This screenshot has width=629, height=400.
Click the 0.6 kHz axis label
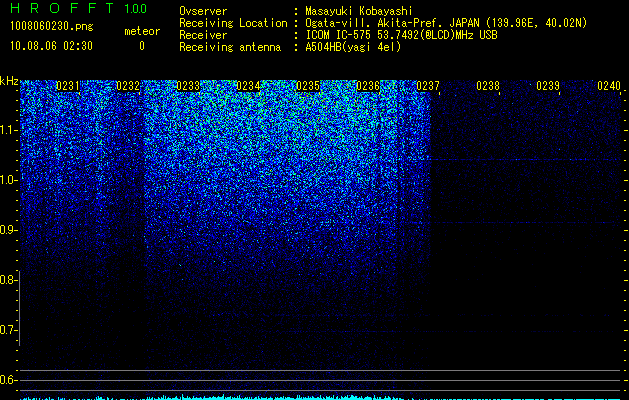8,380
